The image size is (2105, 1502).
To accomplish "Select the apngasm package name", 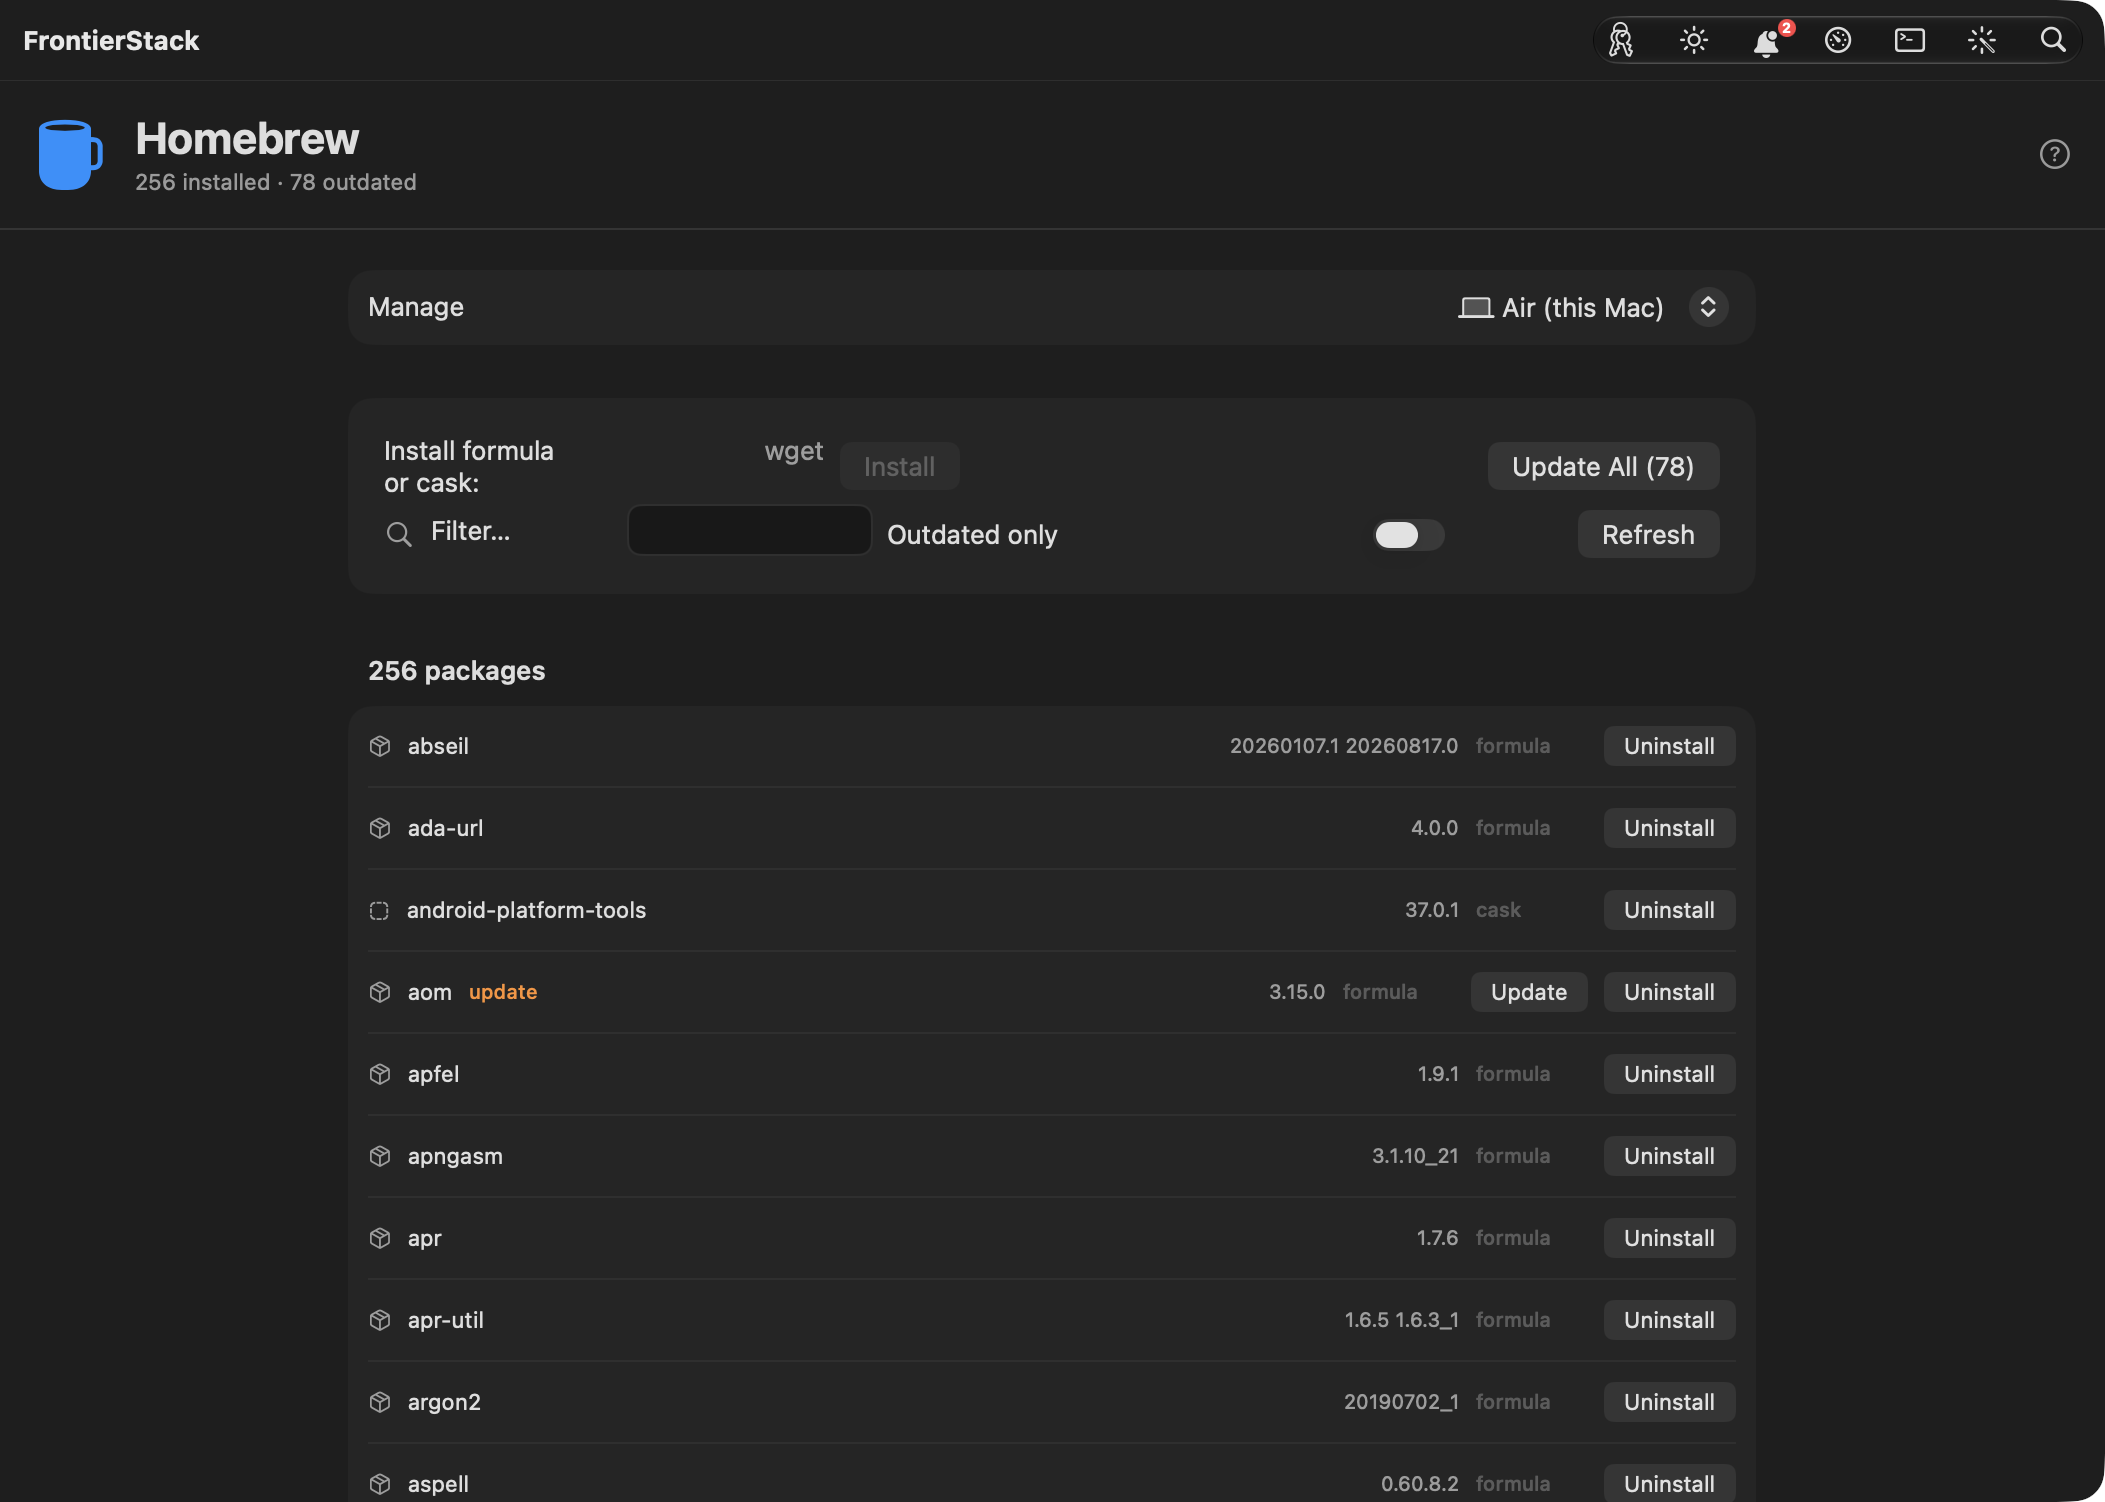I will 455,1156.
